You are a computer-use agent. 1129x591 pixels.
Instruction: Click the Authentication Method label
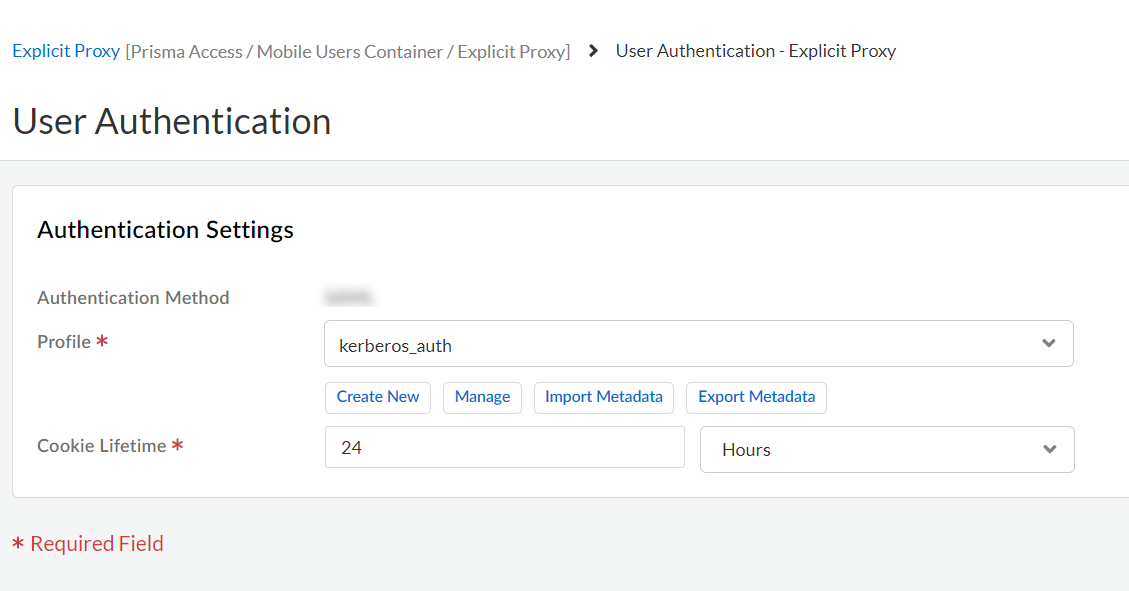point(133,298)
